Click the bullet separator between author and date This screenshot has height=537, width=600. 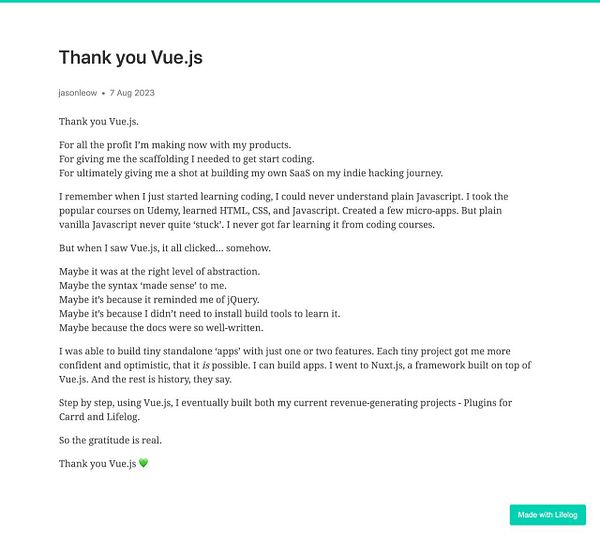(104, 93)
